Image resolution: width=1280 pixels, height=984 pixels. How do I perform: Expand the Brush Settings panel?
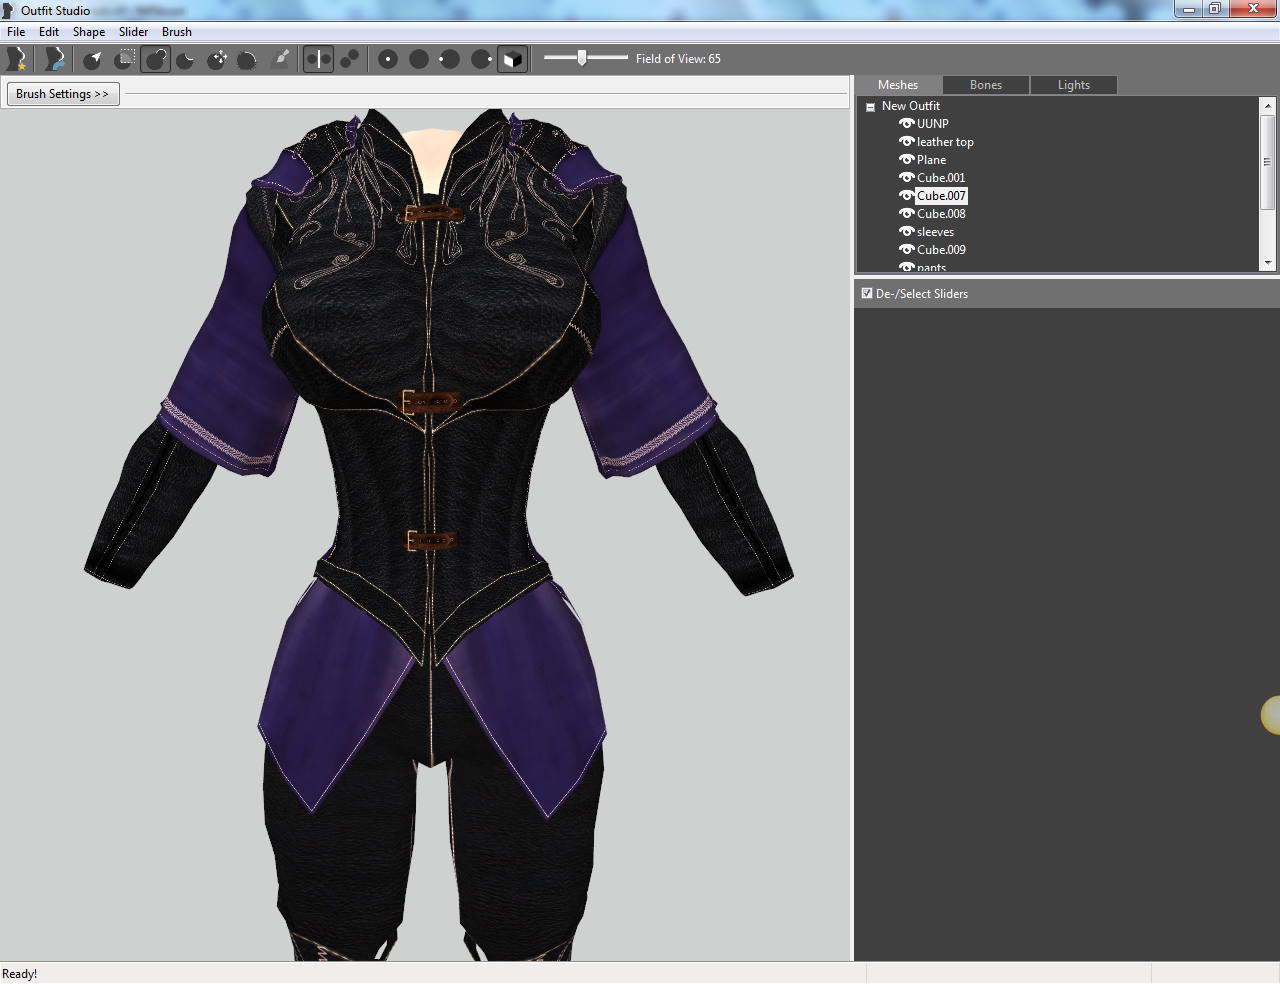[x=63, y=94]
